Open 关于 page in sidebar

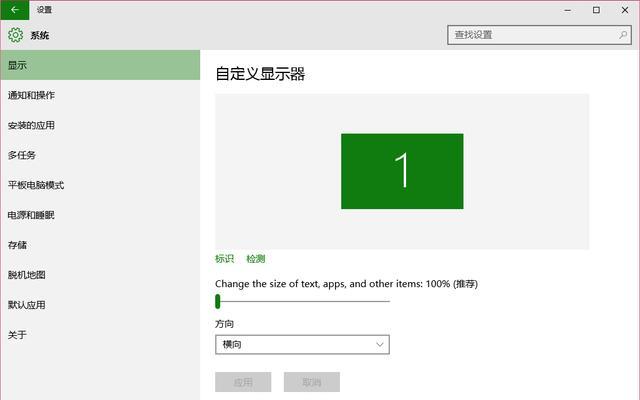(100, 335)
